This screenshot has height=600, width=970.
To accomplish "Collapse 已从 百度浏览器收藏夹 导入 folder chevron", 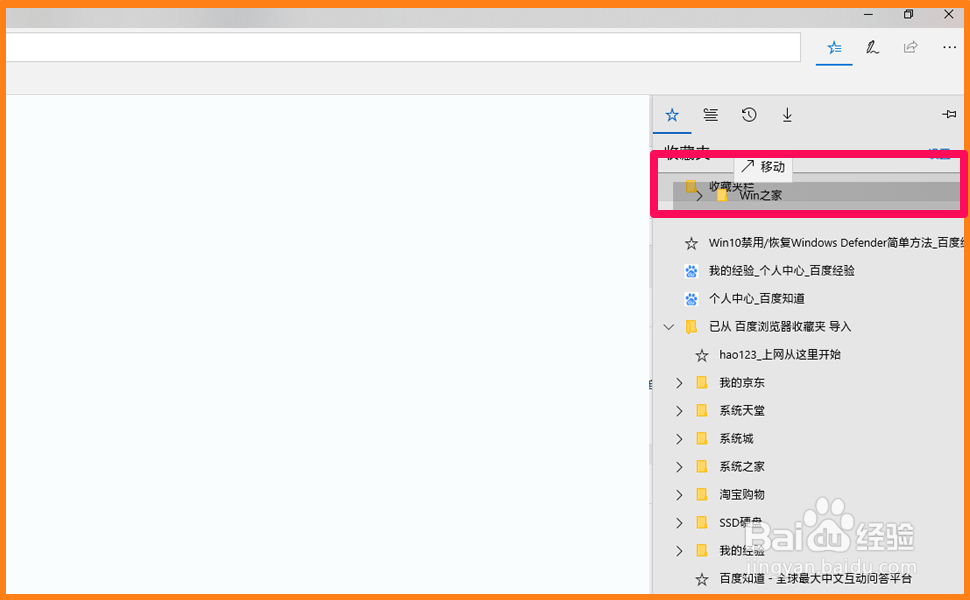I will 669,327.
